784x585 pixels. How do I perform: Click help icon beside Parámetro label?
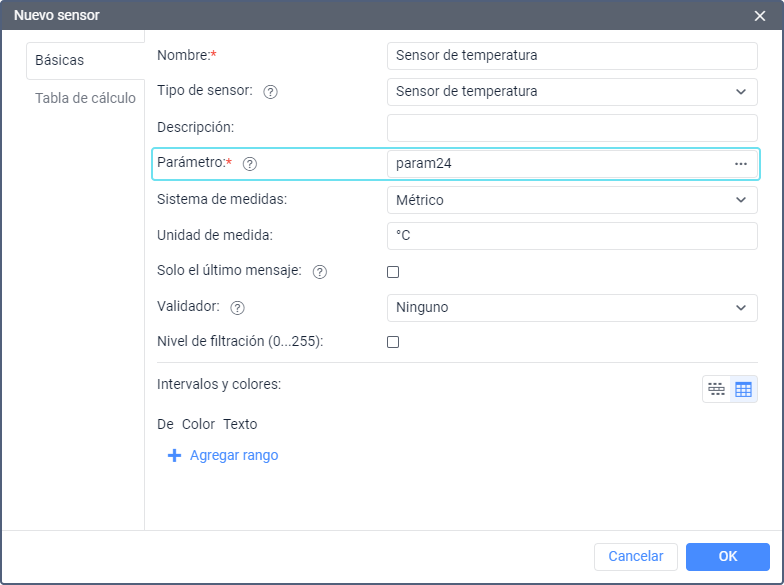coord(250,164)
